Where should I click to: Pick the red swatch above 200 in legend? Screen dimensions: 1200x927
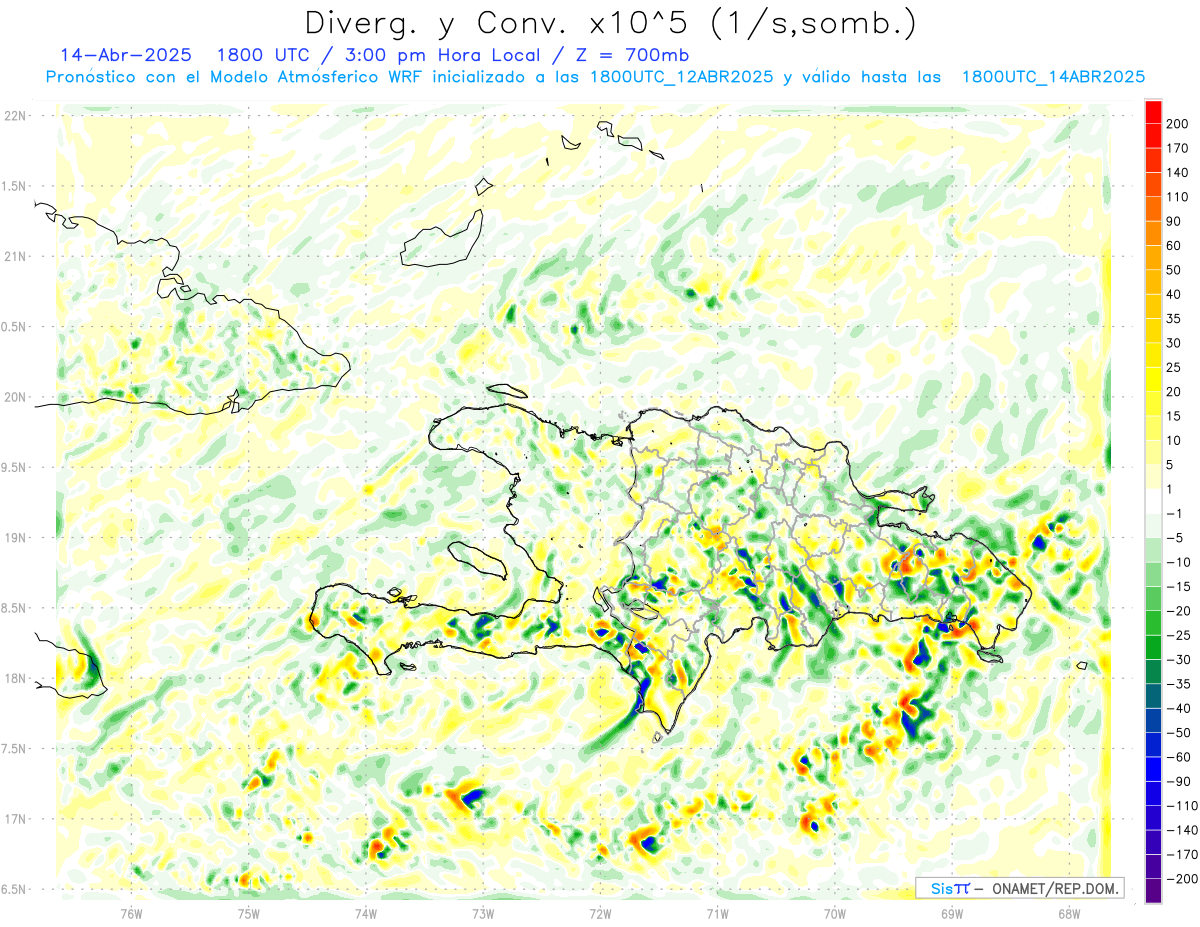click(x=1153, y=112)
